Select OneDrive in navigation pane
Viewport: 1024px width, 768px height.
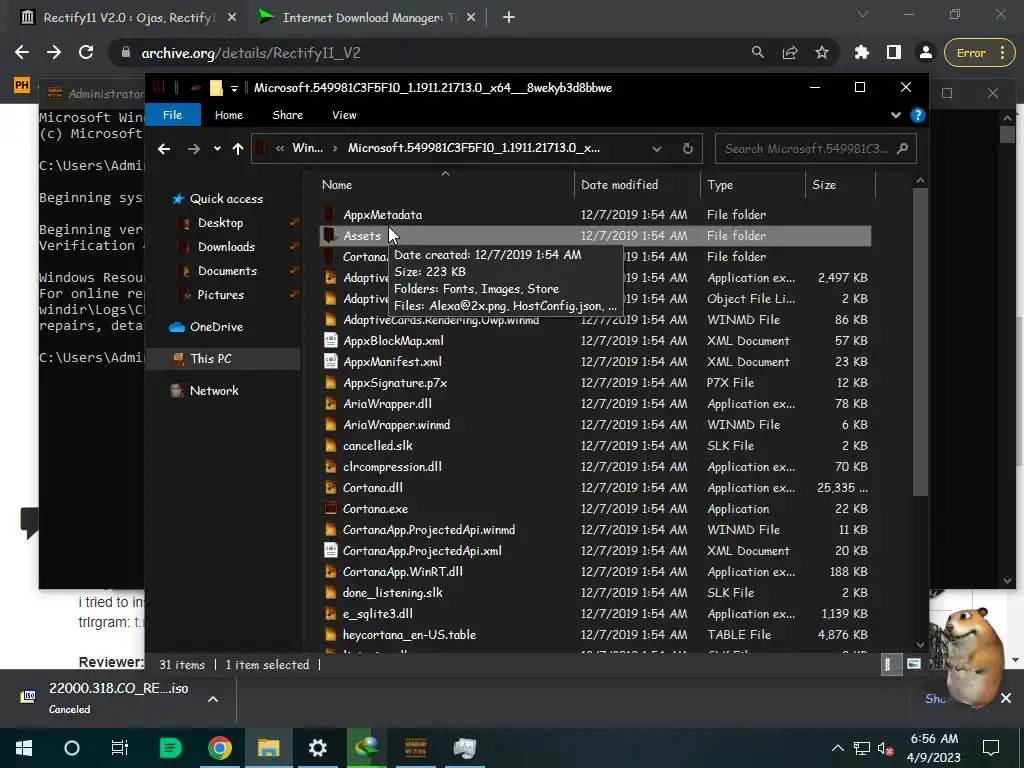pyautogui.click(x=216, y=327)
